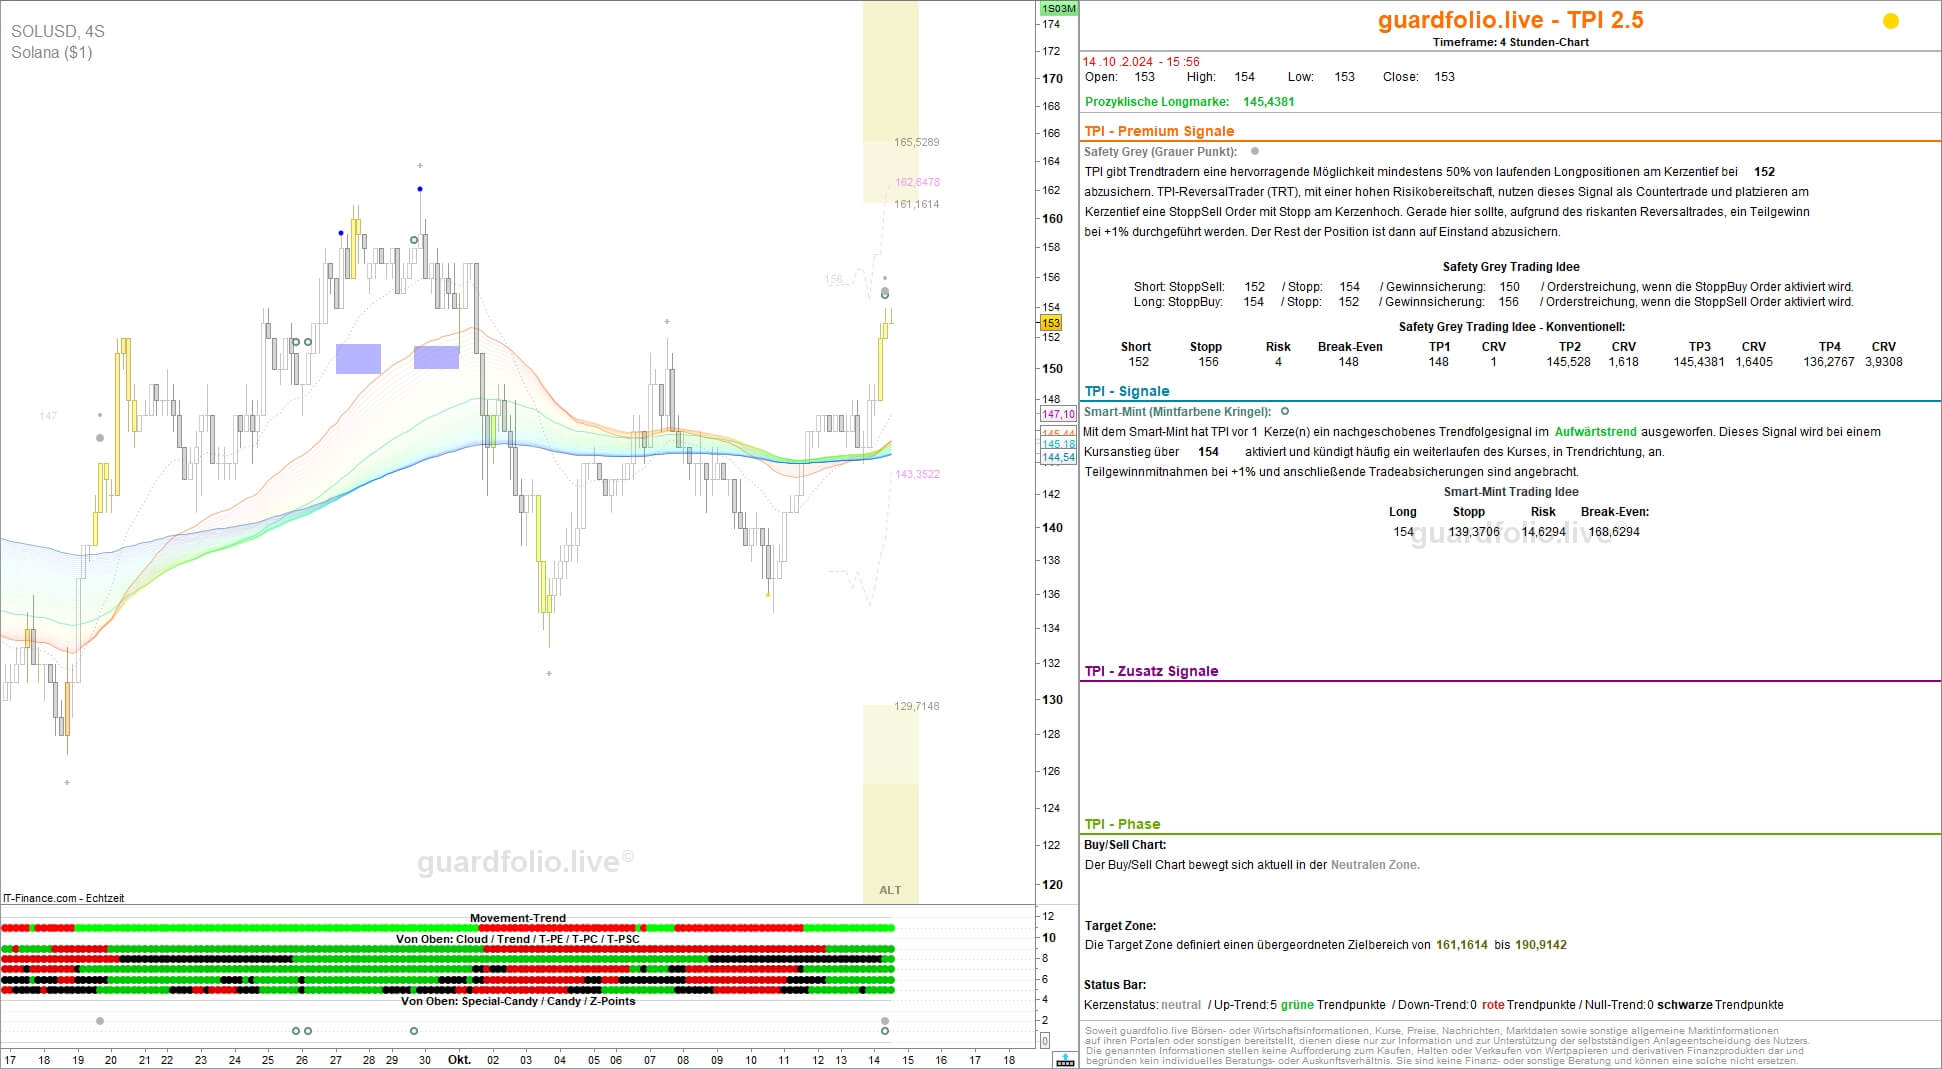1942x1069 pixels.
Task: Click the pink 143,3522 level label
Action: 917,474
